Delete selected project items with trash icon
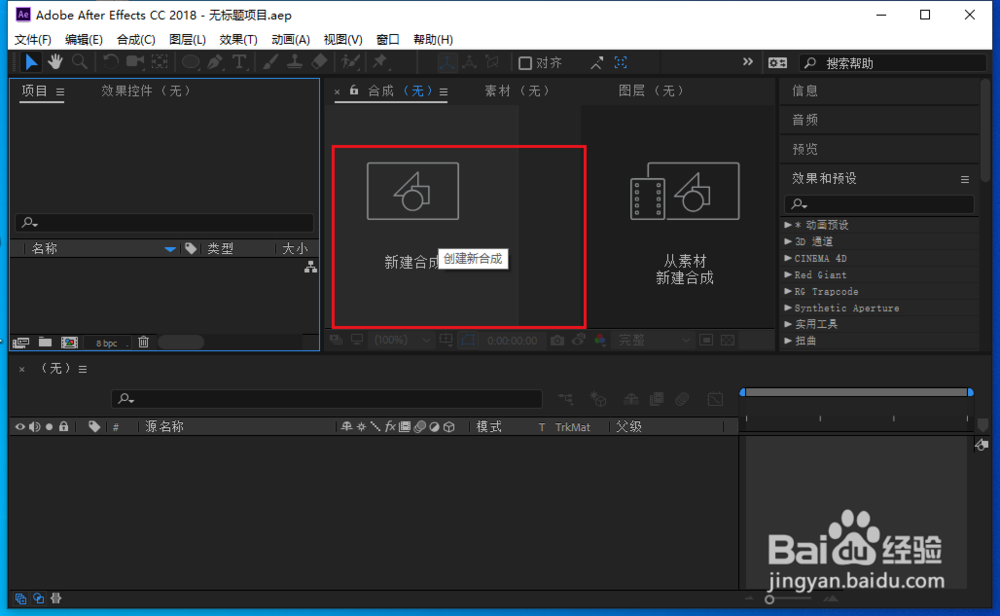Image resolution: width=1000 pixels, height=616 pixels. pyautogui.click(x=143, y=342)
